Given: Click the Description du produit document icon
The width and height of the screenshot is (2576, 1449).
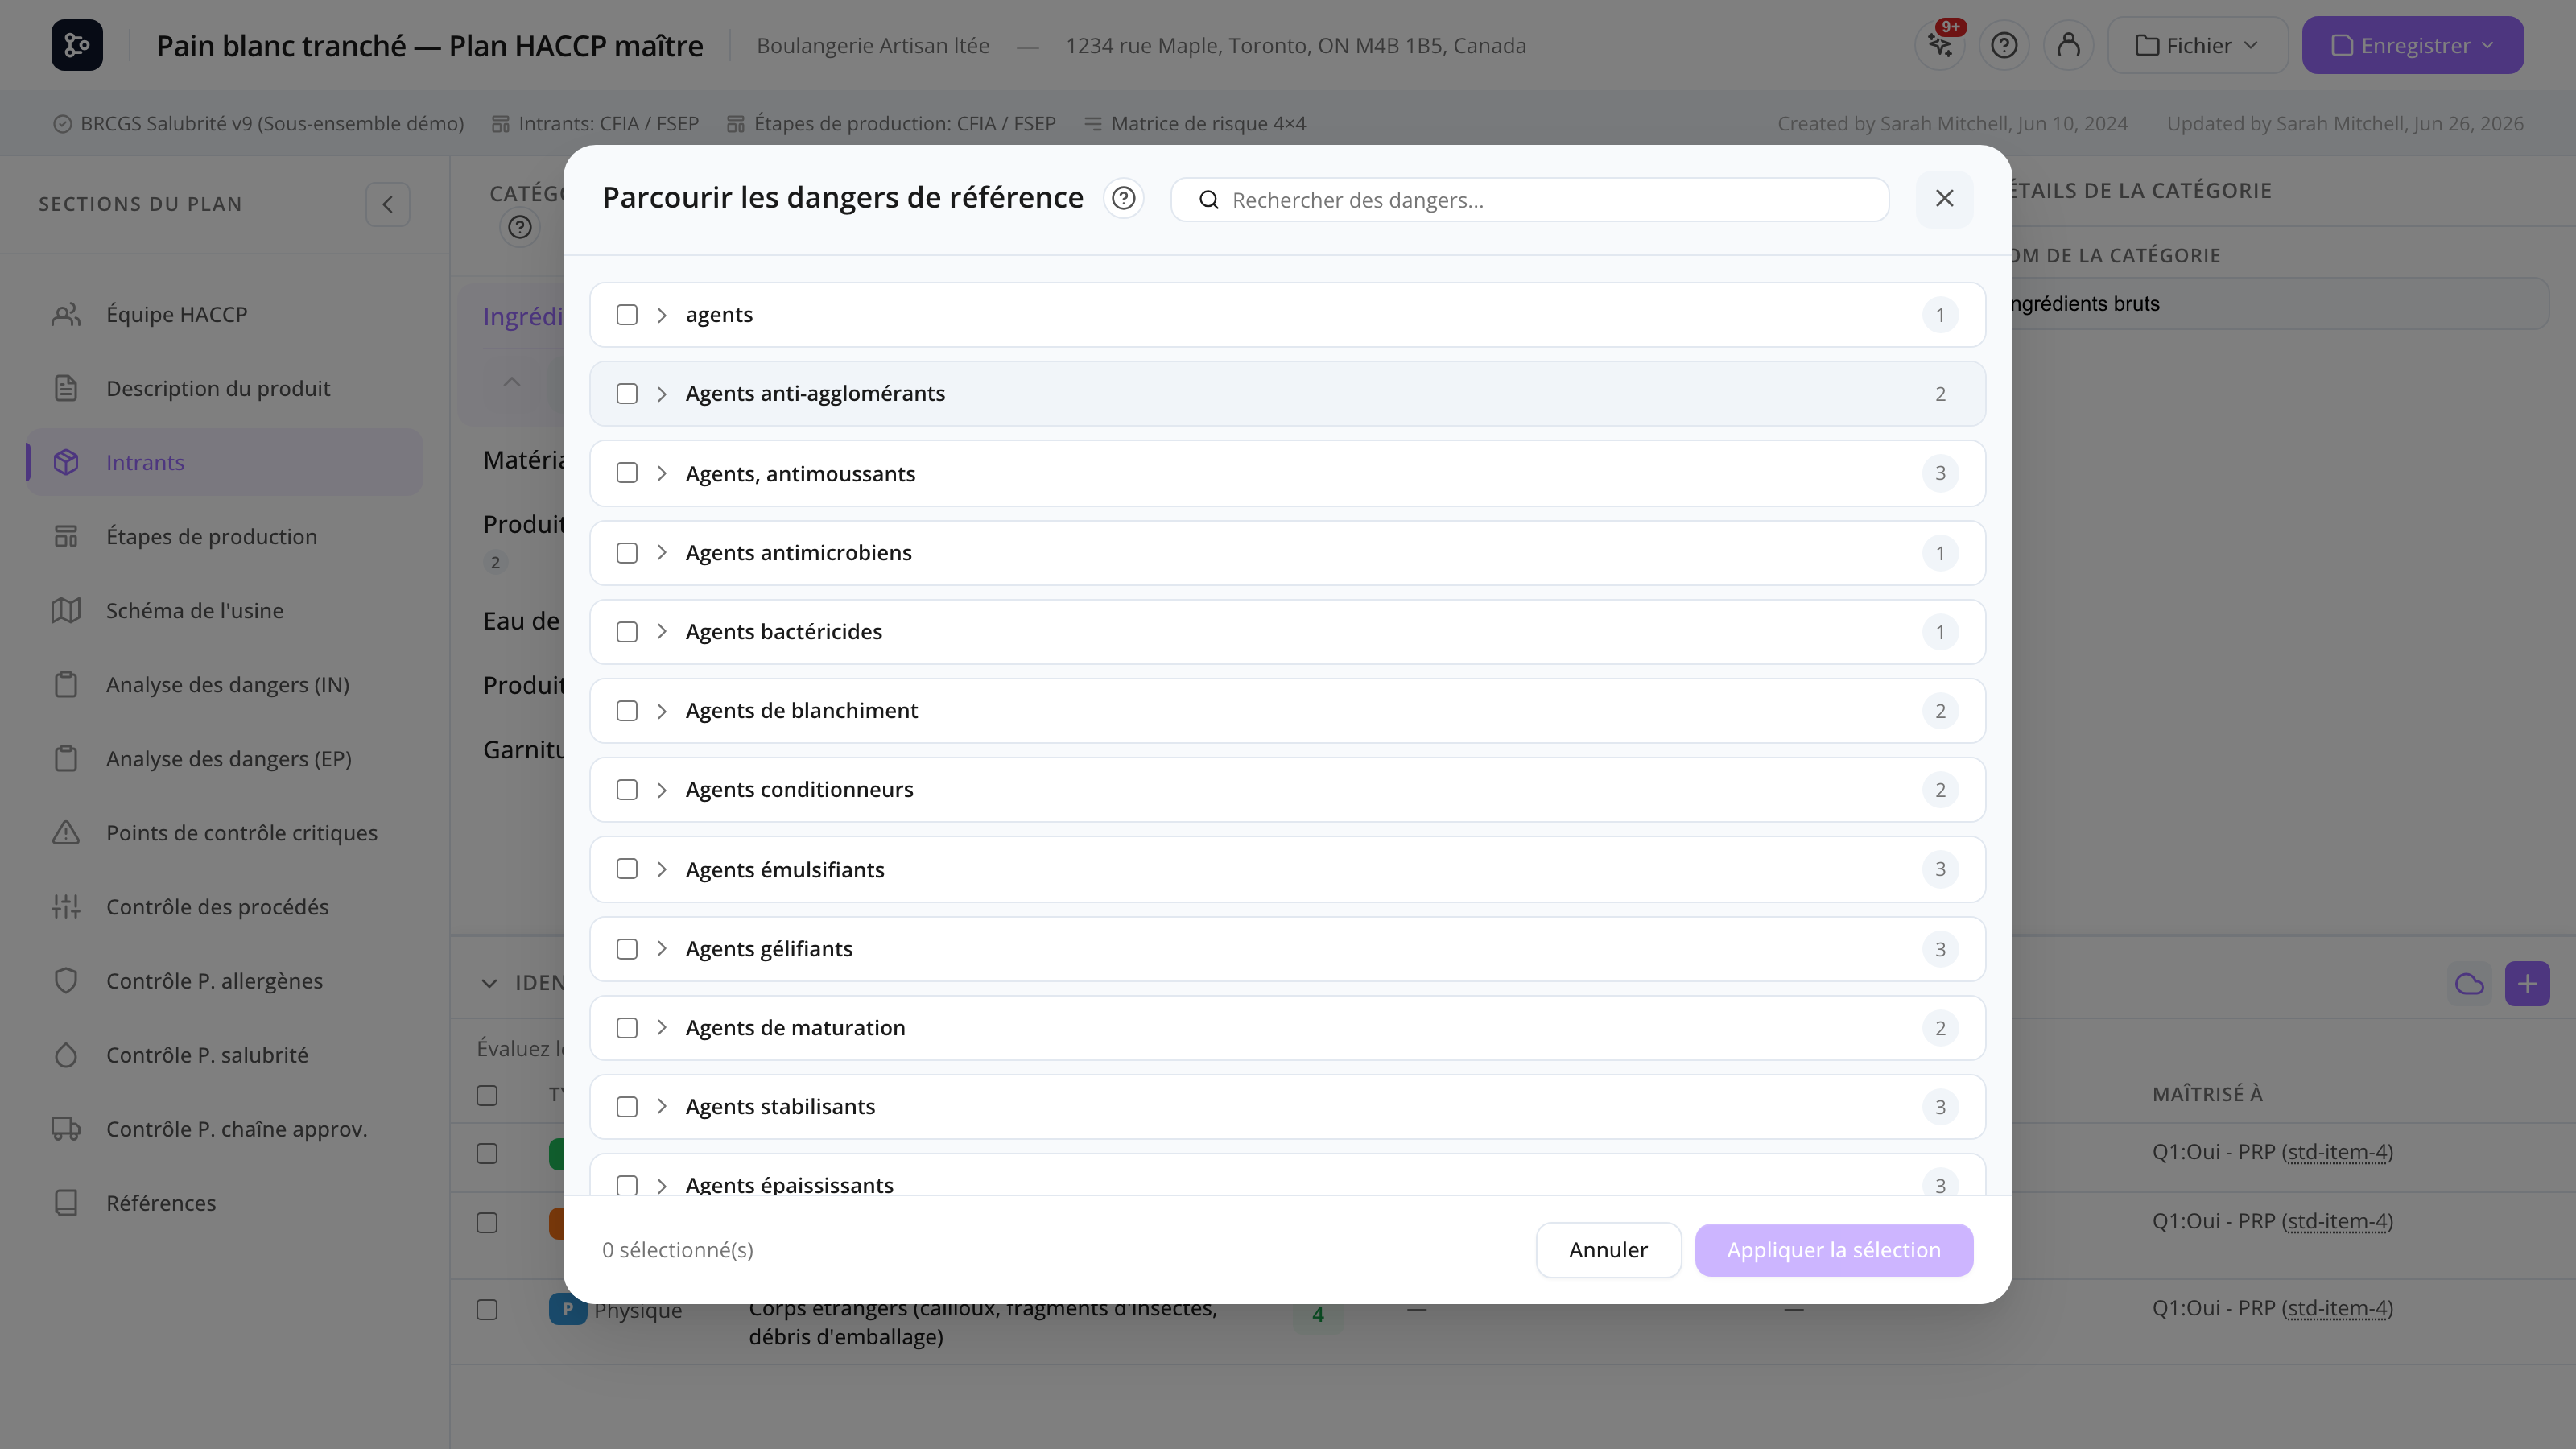Looking at the screenshot, I should [x=66, y=388].
